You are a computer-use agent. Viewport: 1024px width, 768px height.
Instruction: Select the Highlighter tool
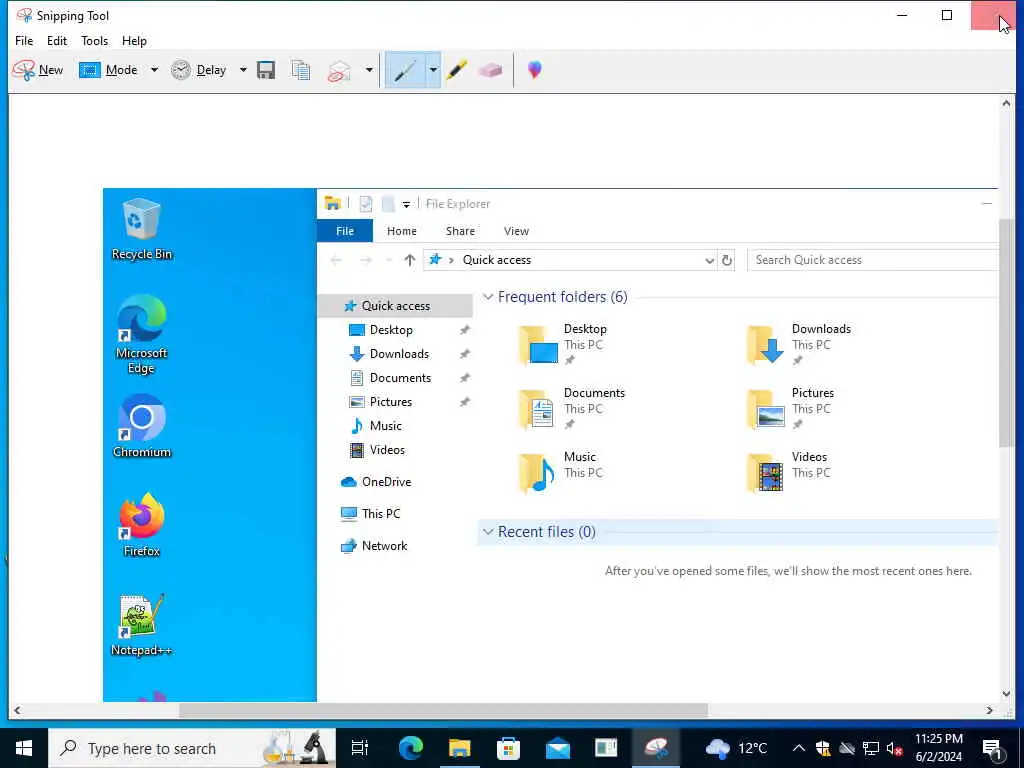click(456, 70)
